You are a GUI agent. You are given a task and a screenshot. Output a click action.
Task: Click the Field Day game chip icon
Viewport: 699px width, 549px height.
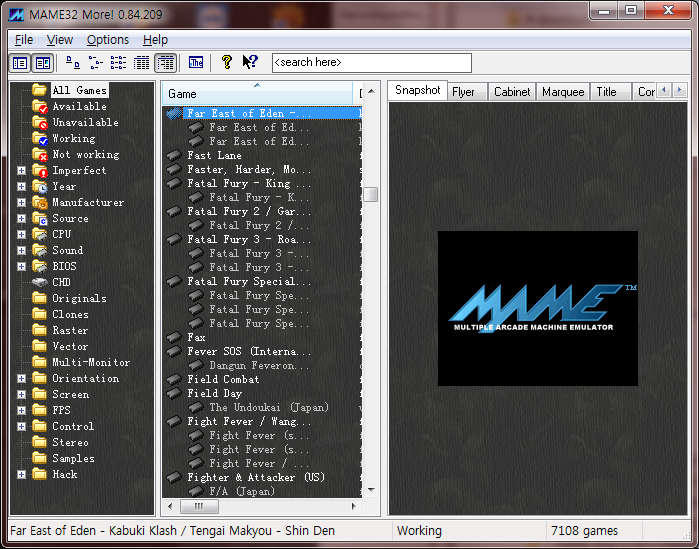click(x=174, y=393)
